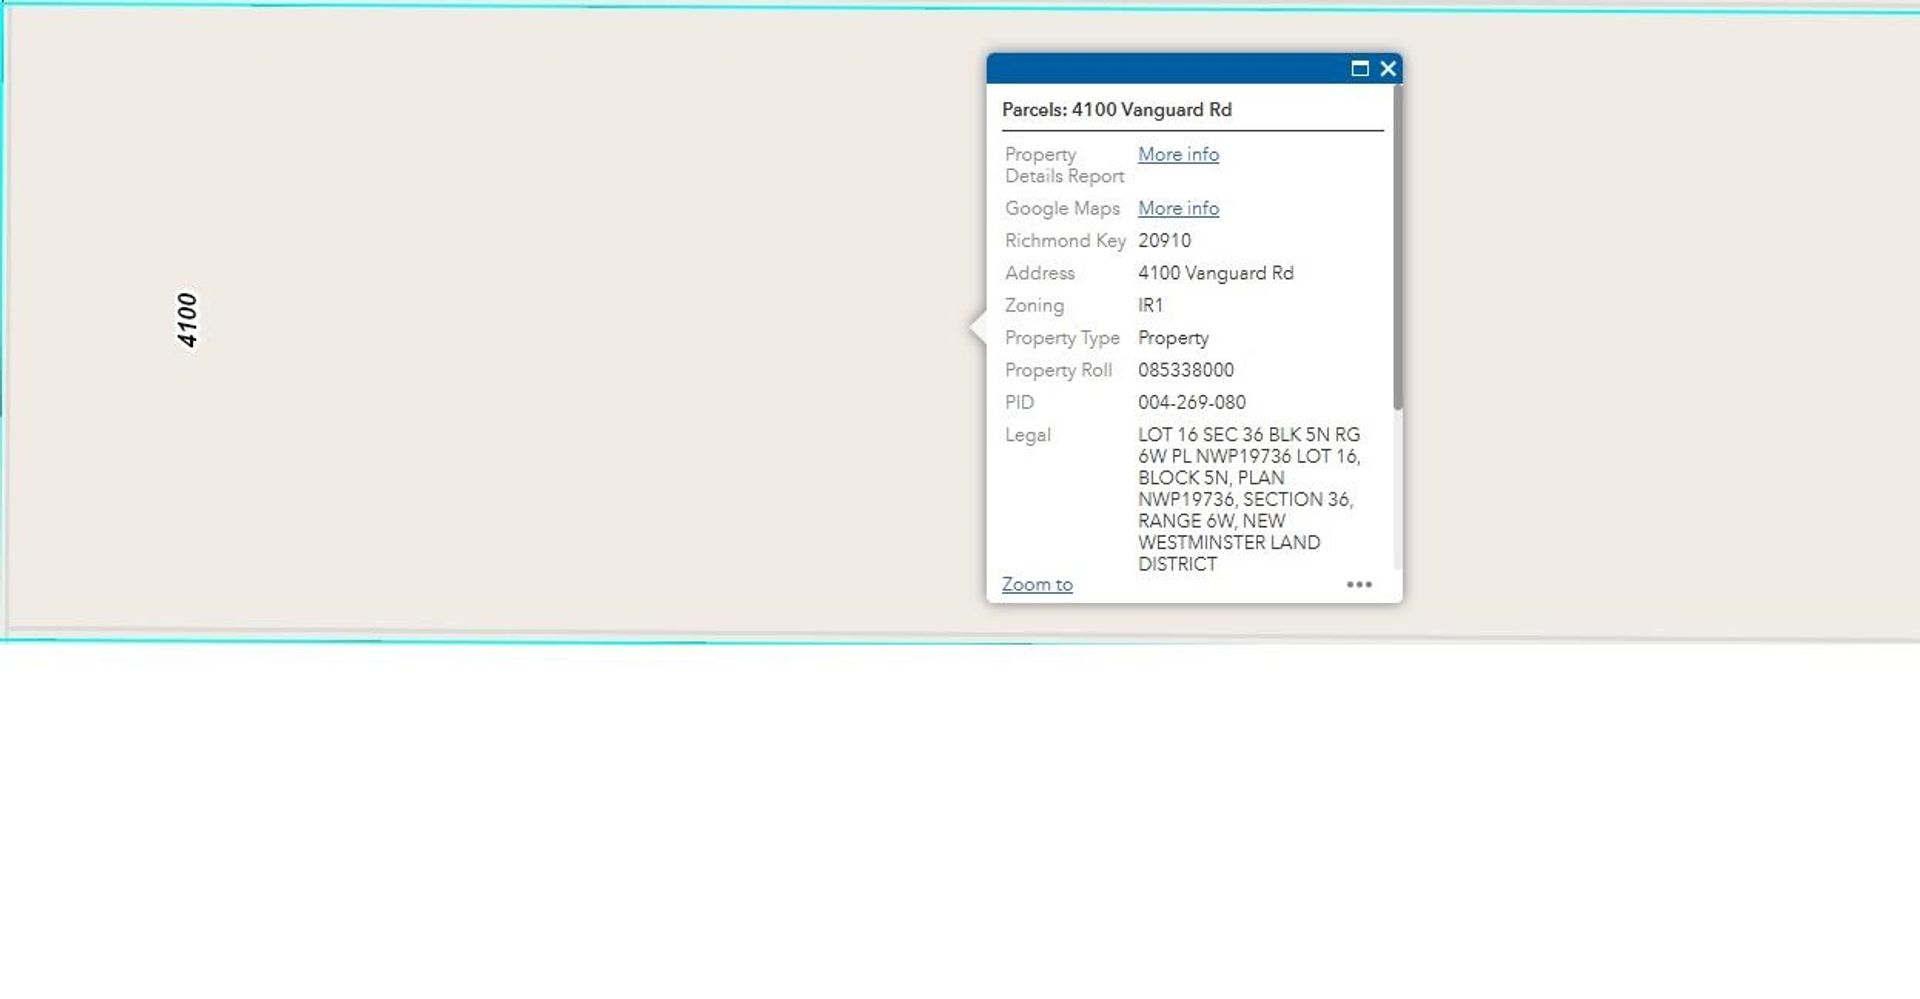The height and width of the screenshot is (999, 1920).
Task: Click the Zoom to link
Action: tap(1037, 585)
